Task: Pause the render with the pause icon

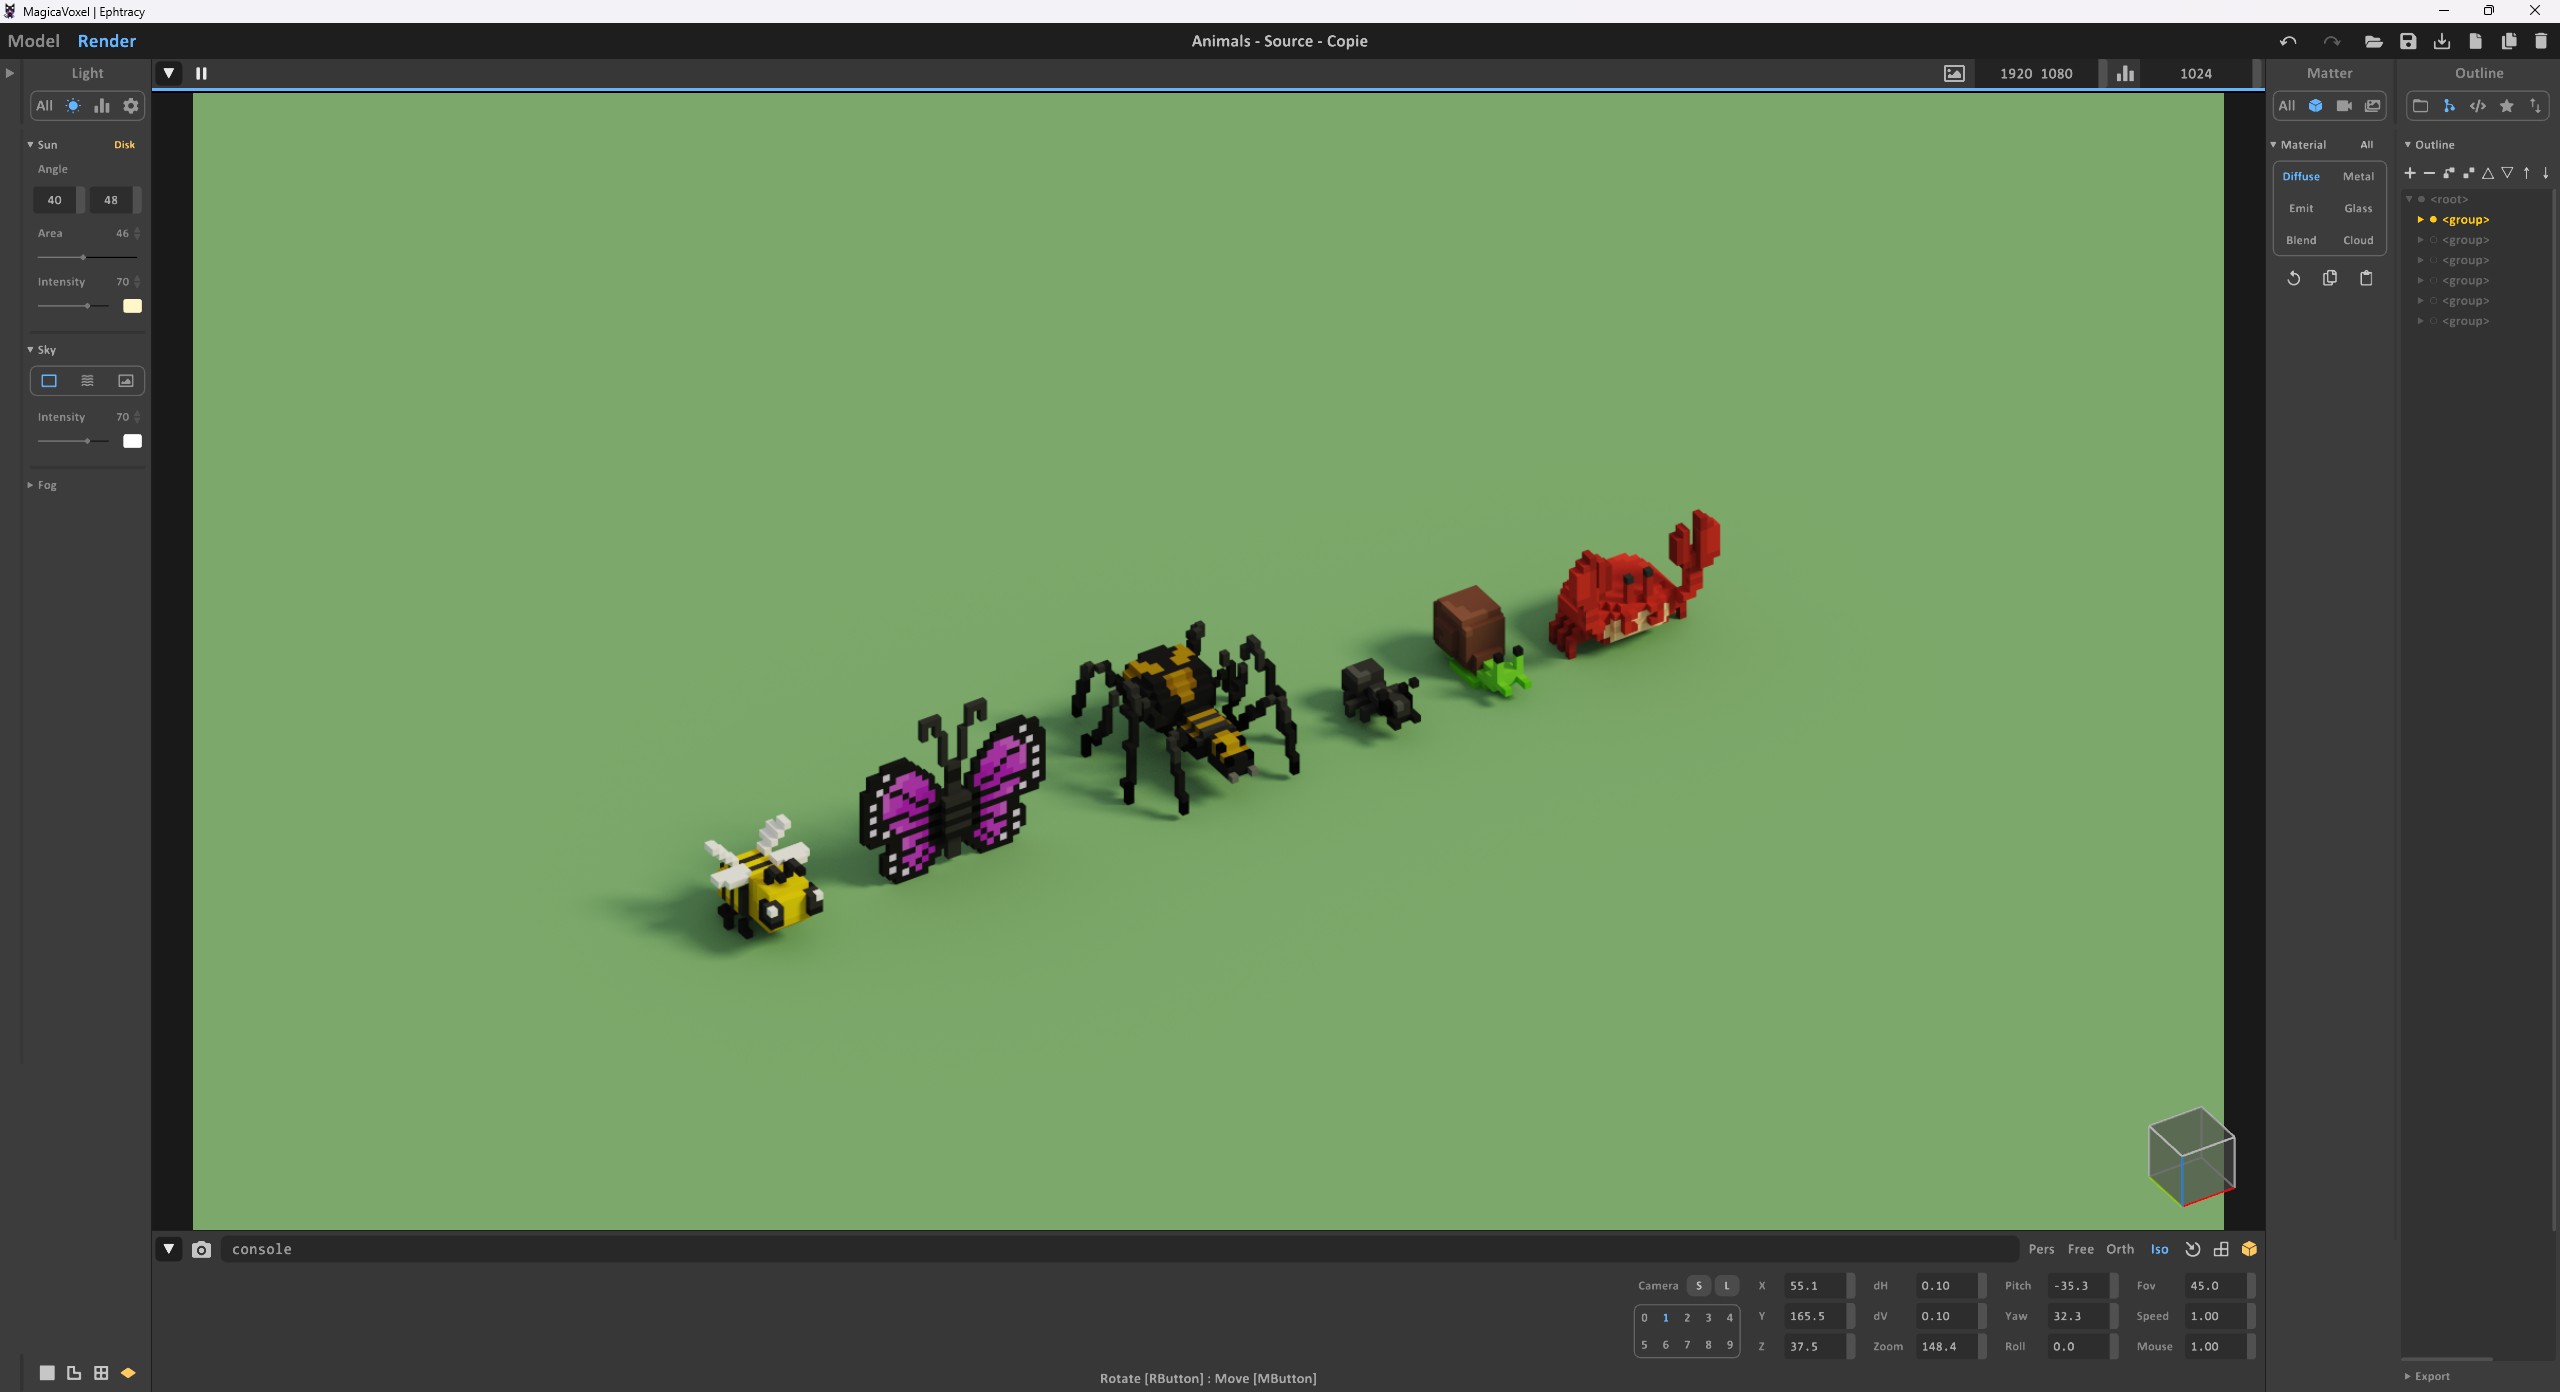Action: point(201,73)
